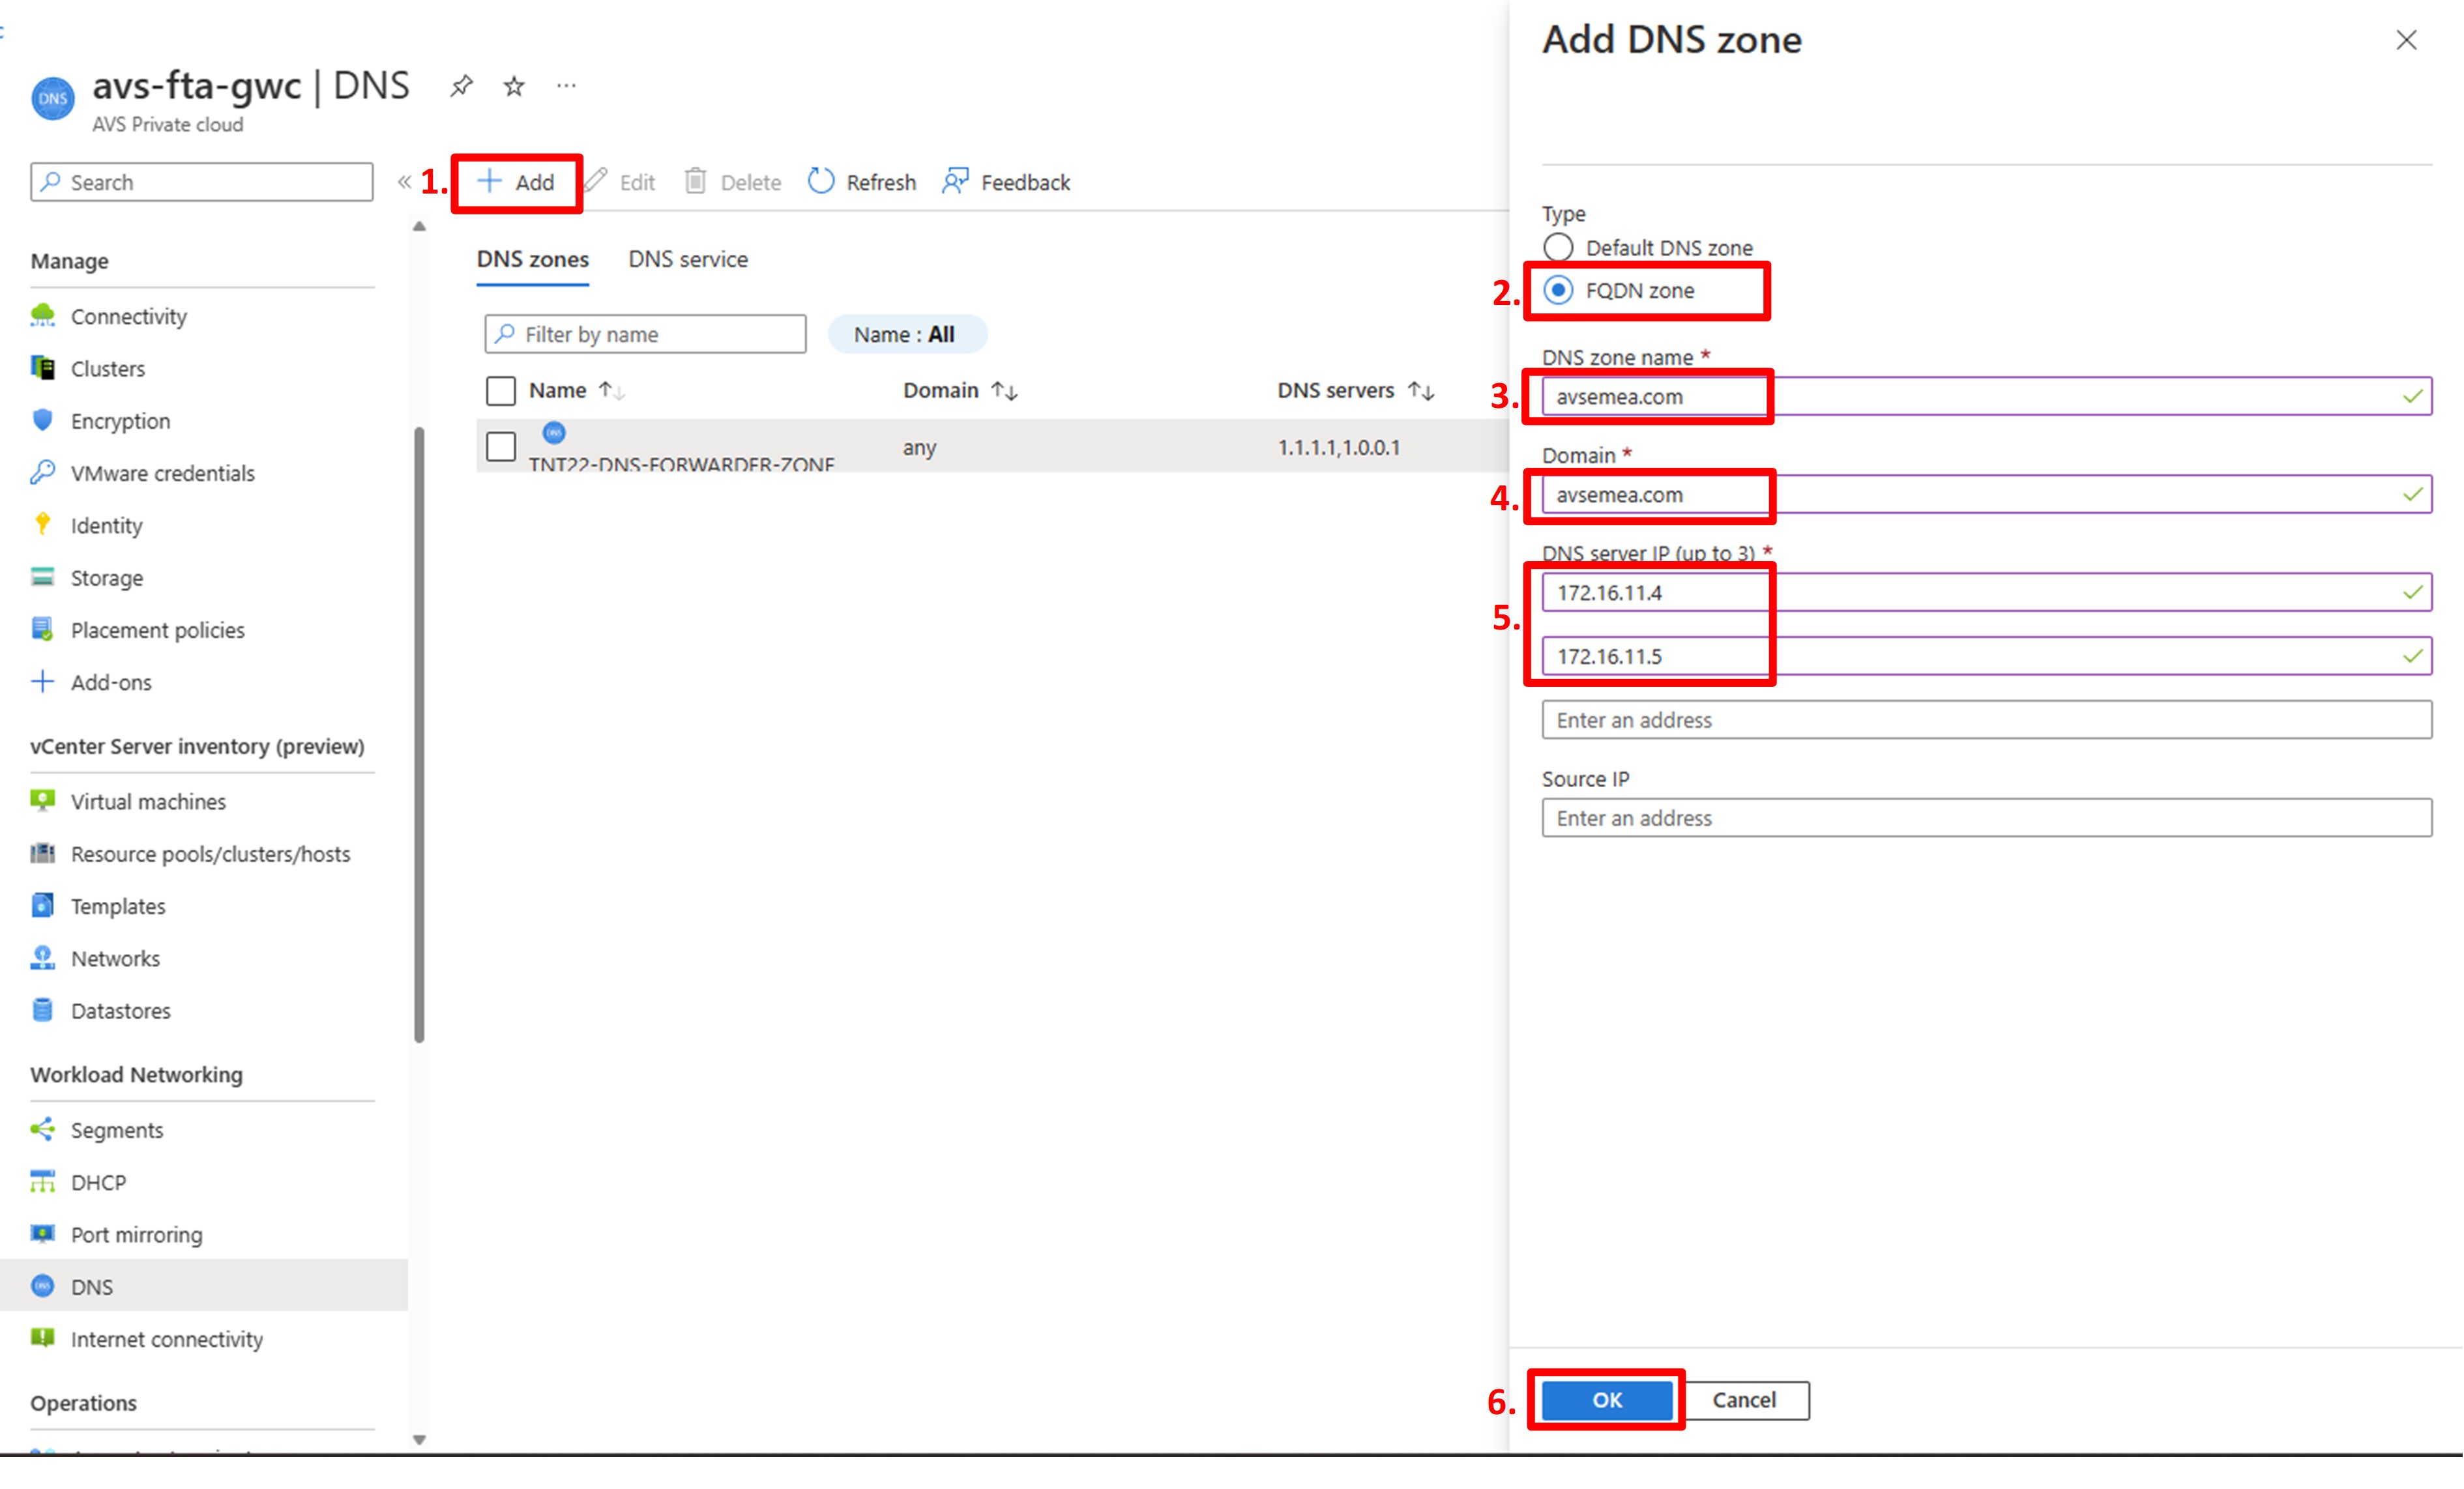Open the Name : All filter dropdown
This screenshot has height=1489, width=2464.
point(906,333)
